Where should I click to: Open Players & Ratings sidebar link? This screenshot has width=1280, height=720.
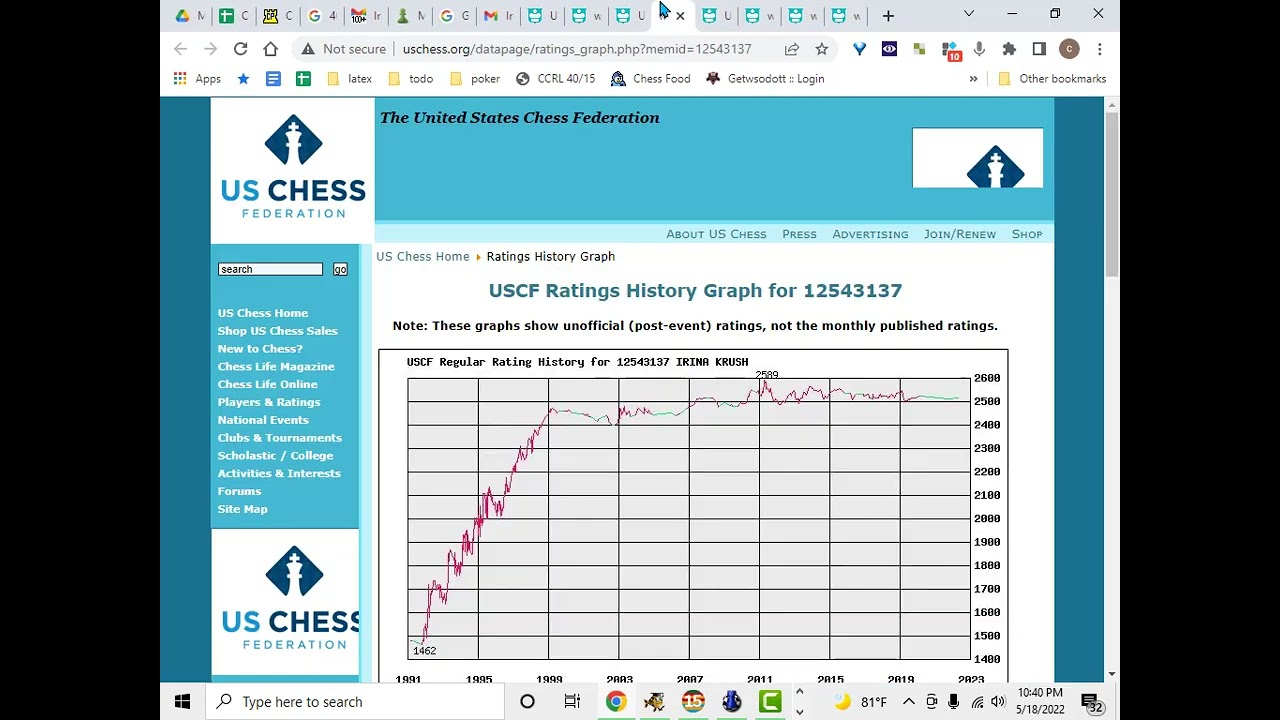269,403
